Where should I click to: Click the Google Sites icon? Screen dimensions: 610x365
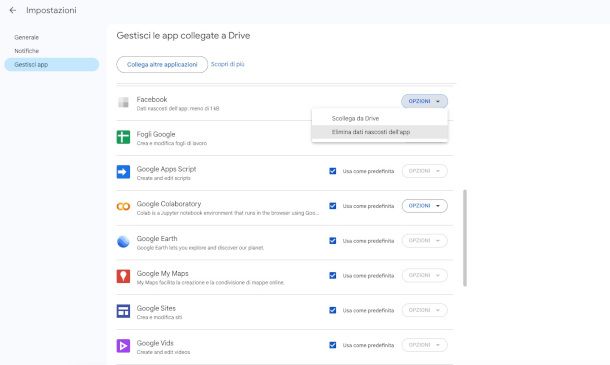point(123,311)
